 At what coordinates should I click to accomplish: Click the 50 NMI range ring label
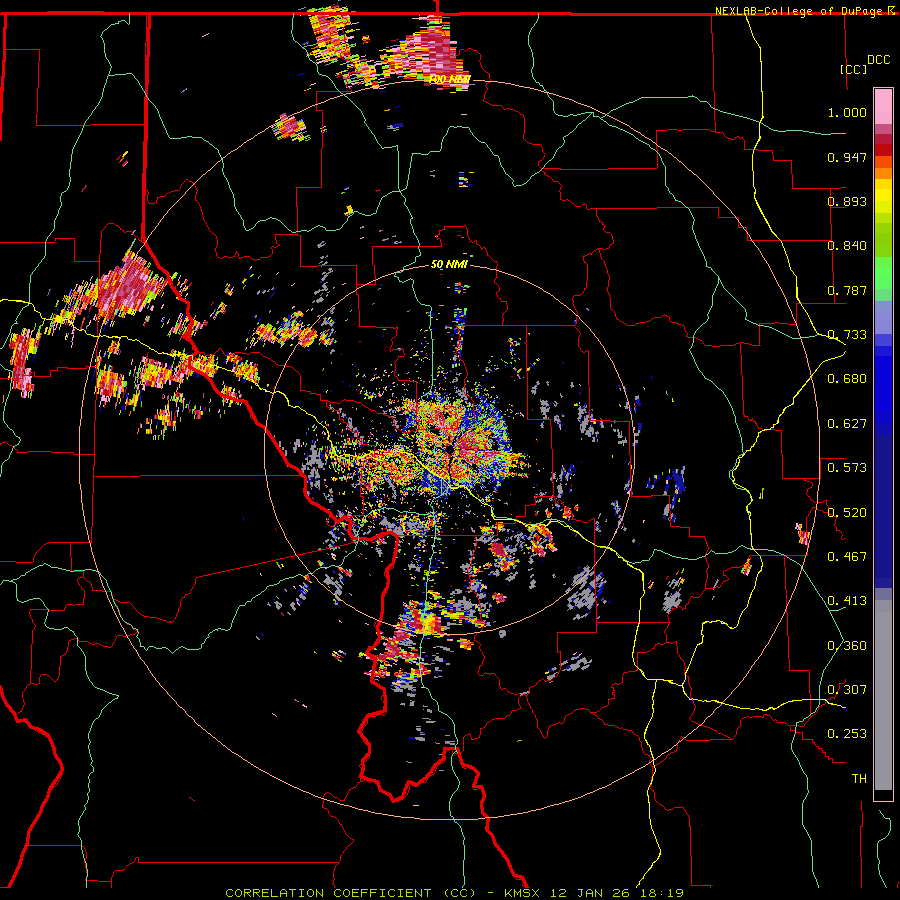point(449,265)
